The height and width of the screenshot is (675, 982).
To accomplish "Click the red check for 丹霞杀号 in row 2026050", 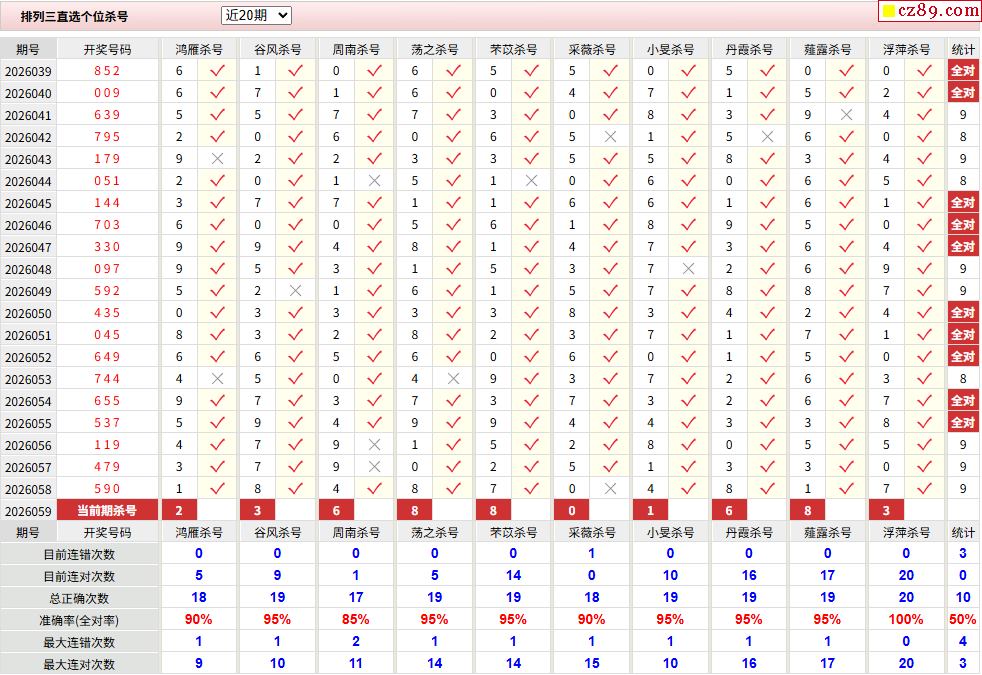I will [767, 312].
